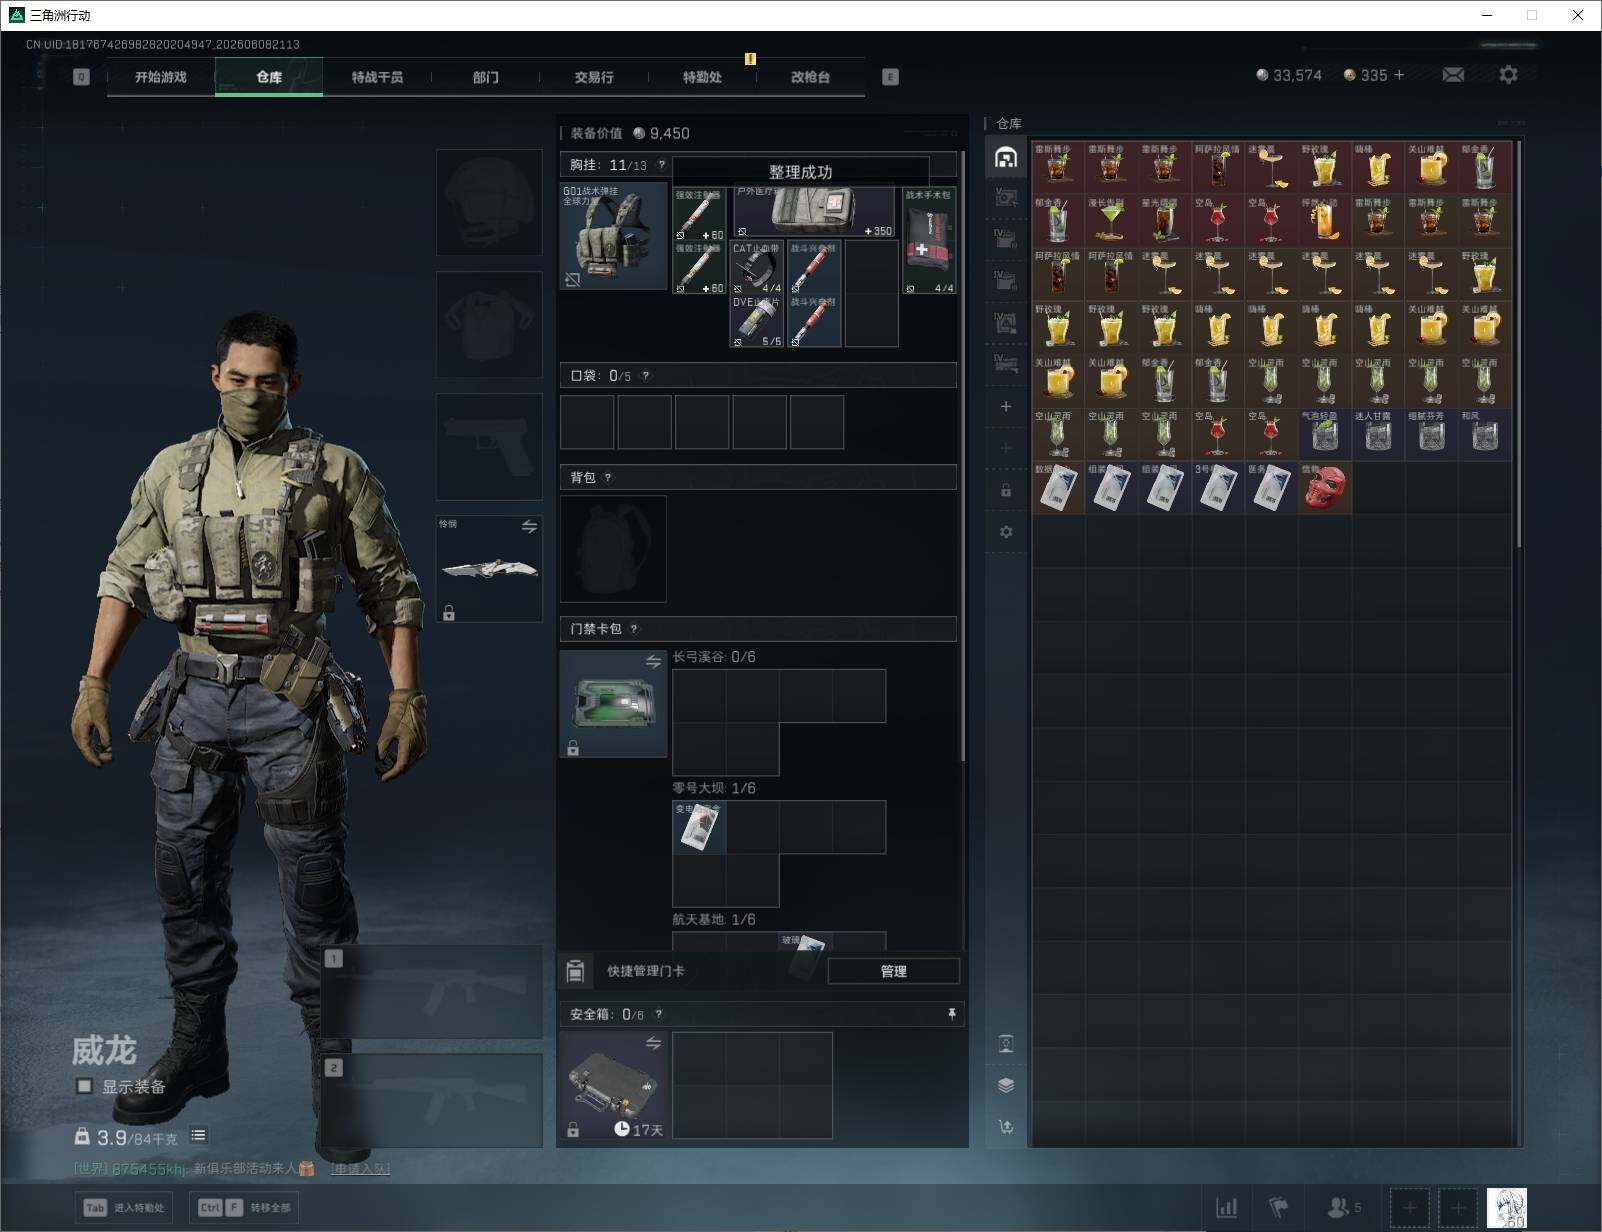Select the CAT止血带 tourniquet item

[x=757, y=267]
